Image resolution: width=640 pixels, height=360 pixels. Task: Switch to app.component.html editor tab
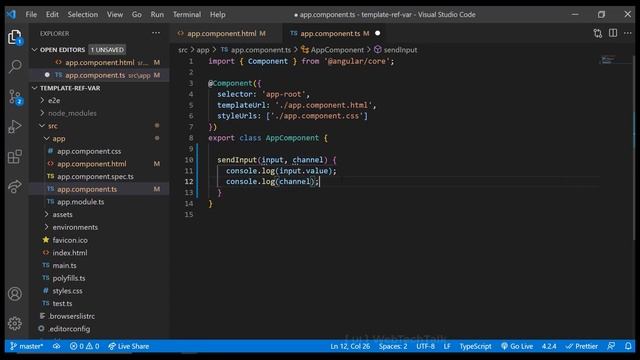226,33
